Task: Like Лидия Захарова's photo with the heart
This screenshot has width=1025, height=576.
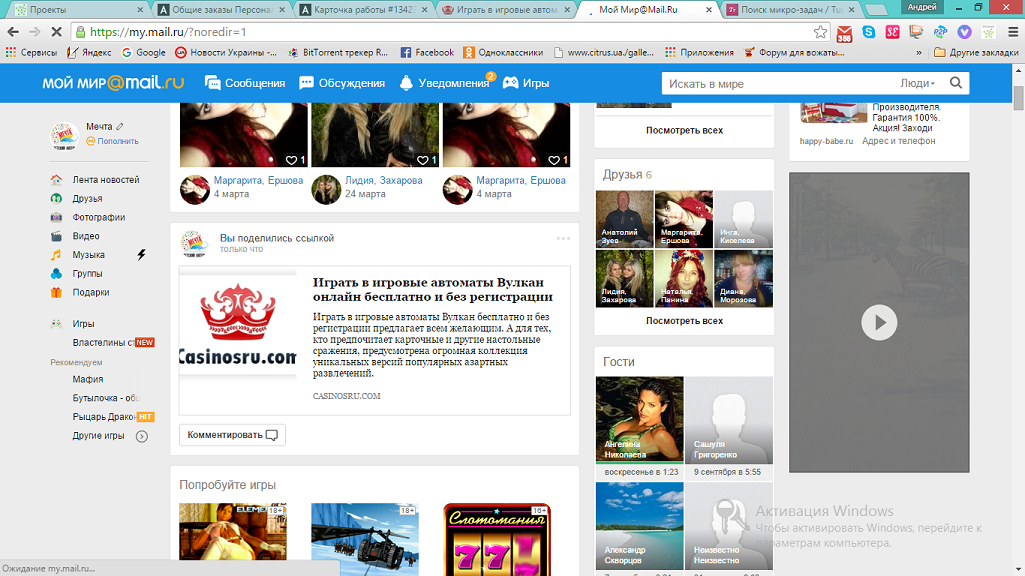Action: 423,160
